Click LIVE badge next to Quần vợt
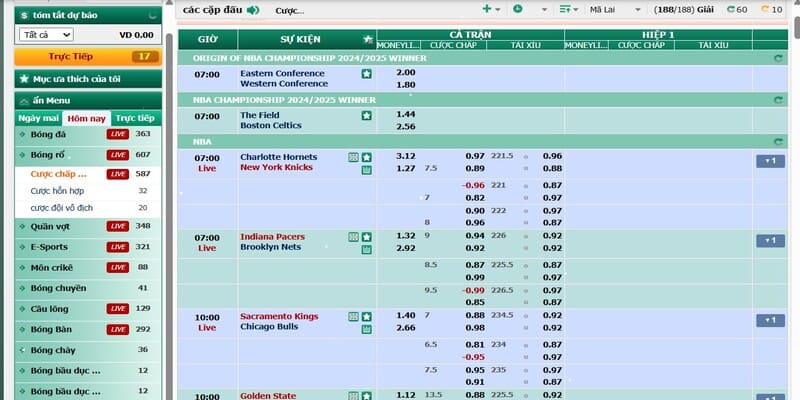Image resolution: width=800 pixels, height=400 pixels. click(x=118, y=226)
